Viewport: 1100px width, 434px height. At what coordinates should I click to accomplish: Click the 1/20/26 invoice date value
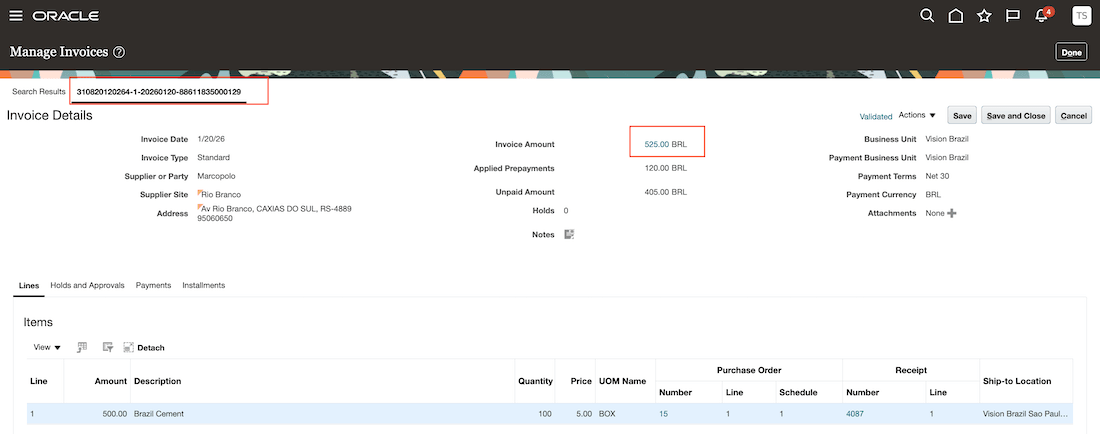pos(211,139)
